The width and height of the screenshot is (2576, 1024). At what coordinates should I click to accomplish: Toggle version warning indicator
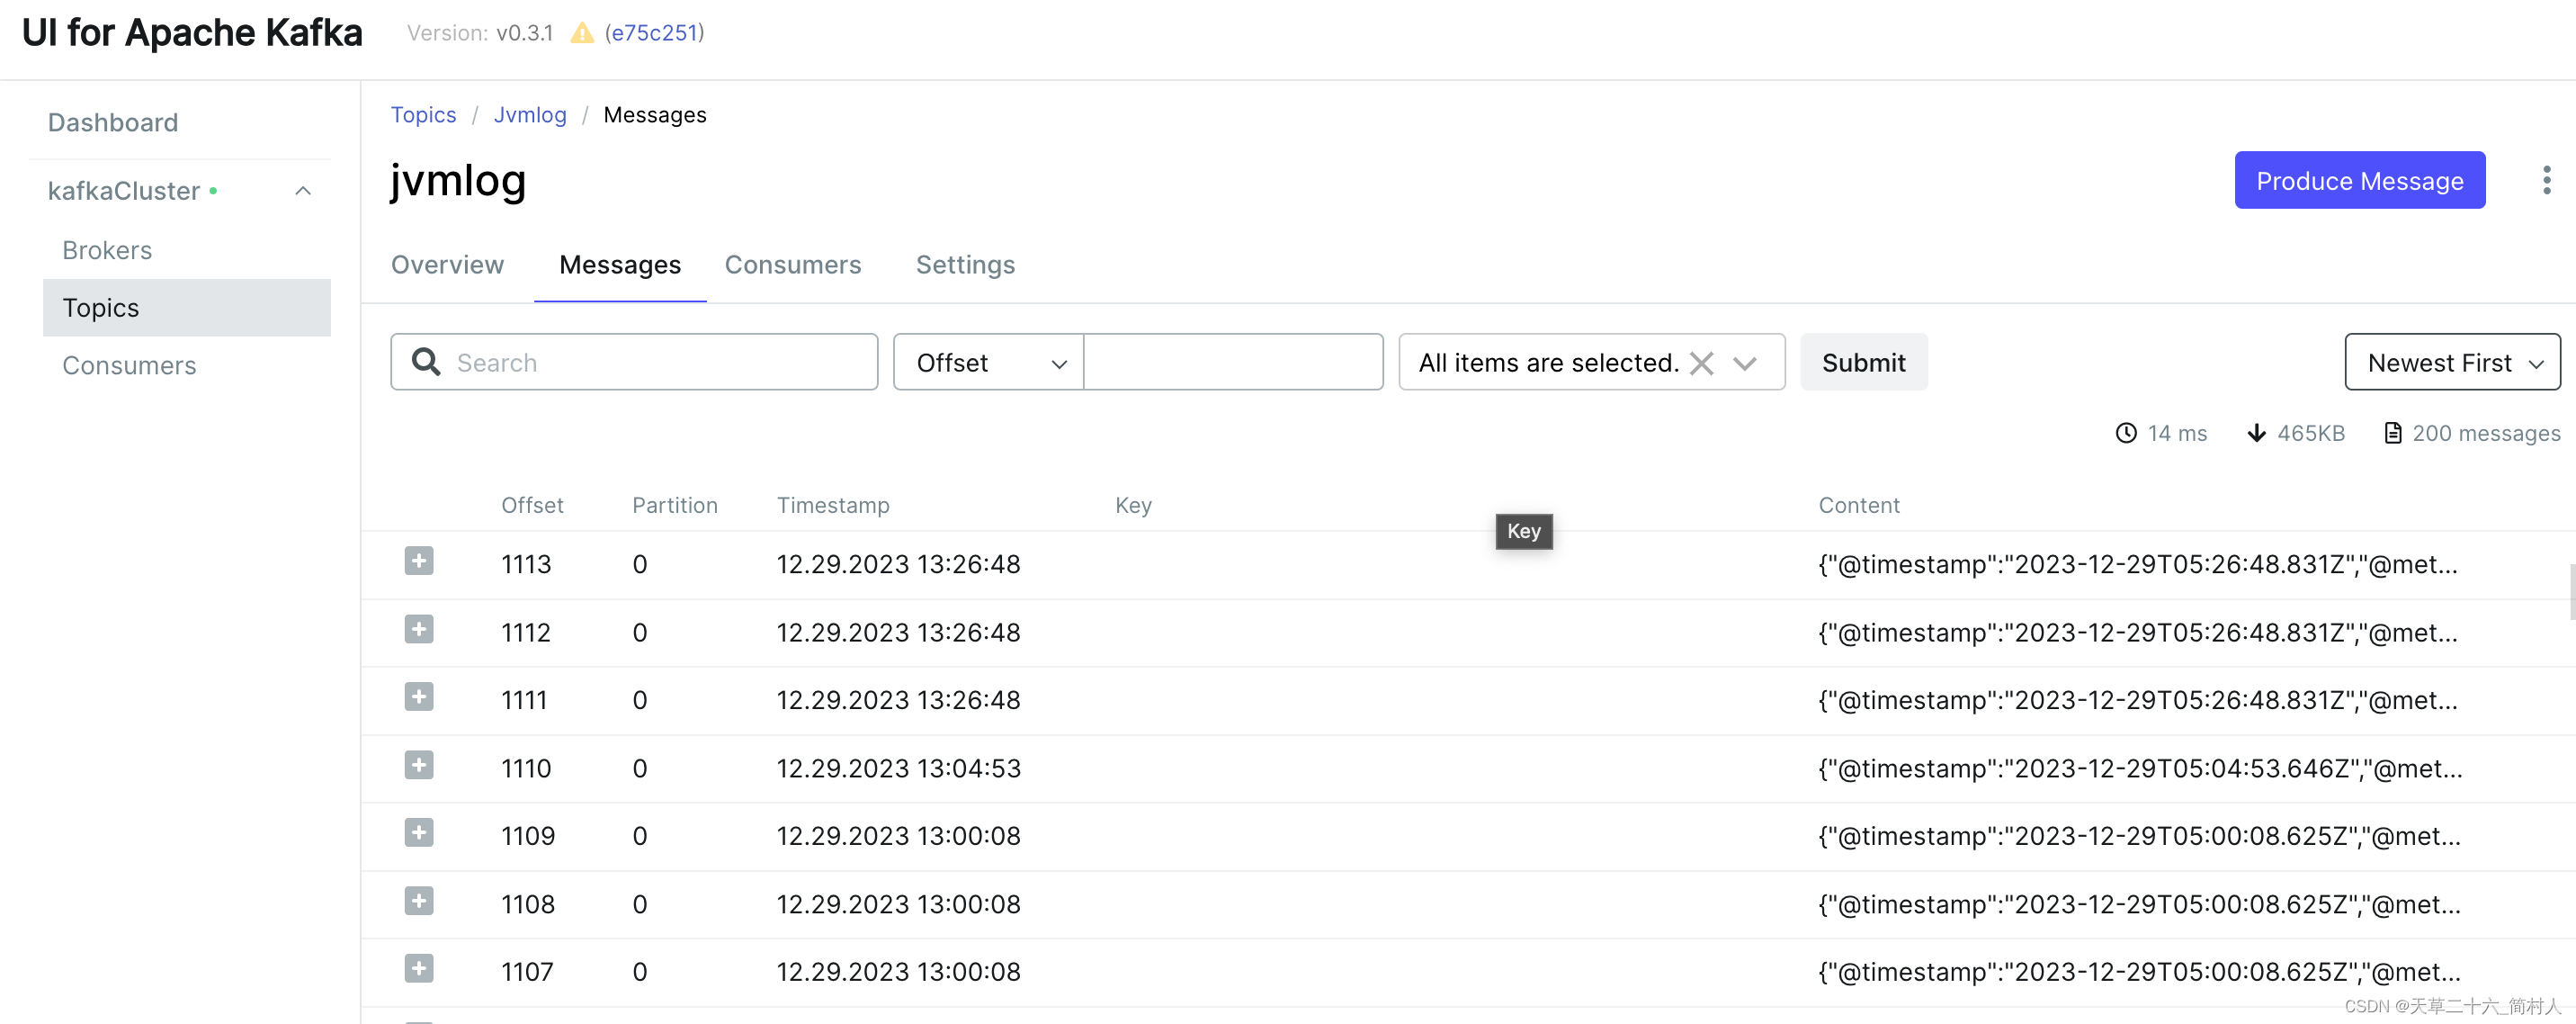pos(585,31)
